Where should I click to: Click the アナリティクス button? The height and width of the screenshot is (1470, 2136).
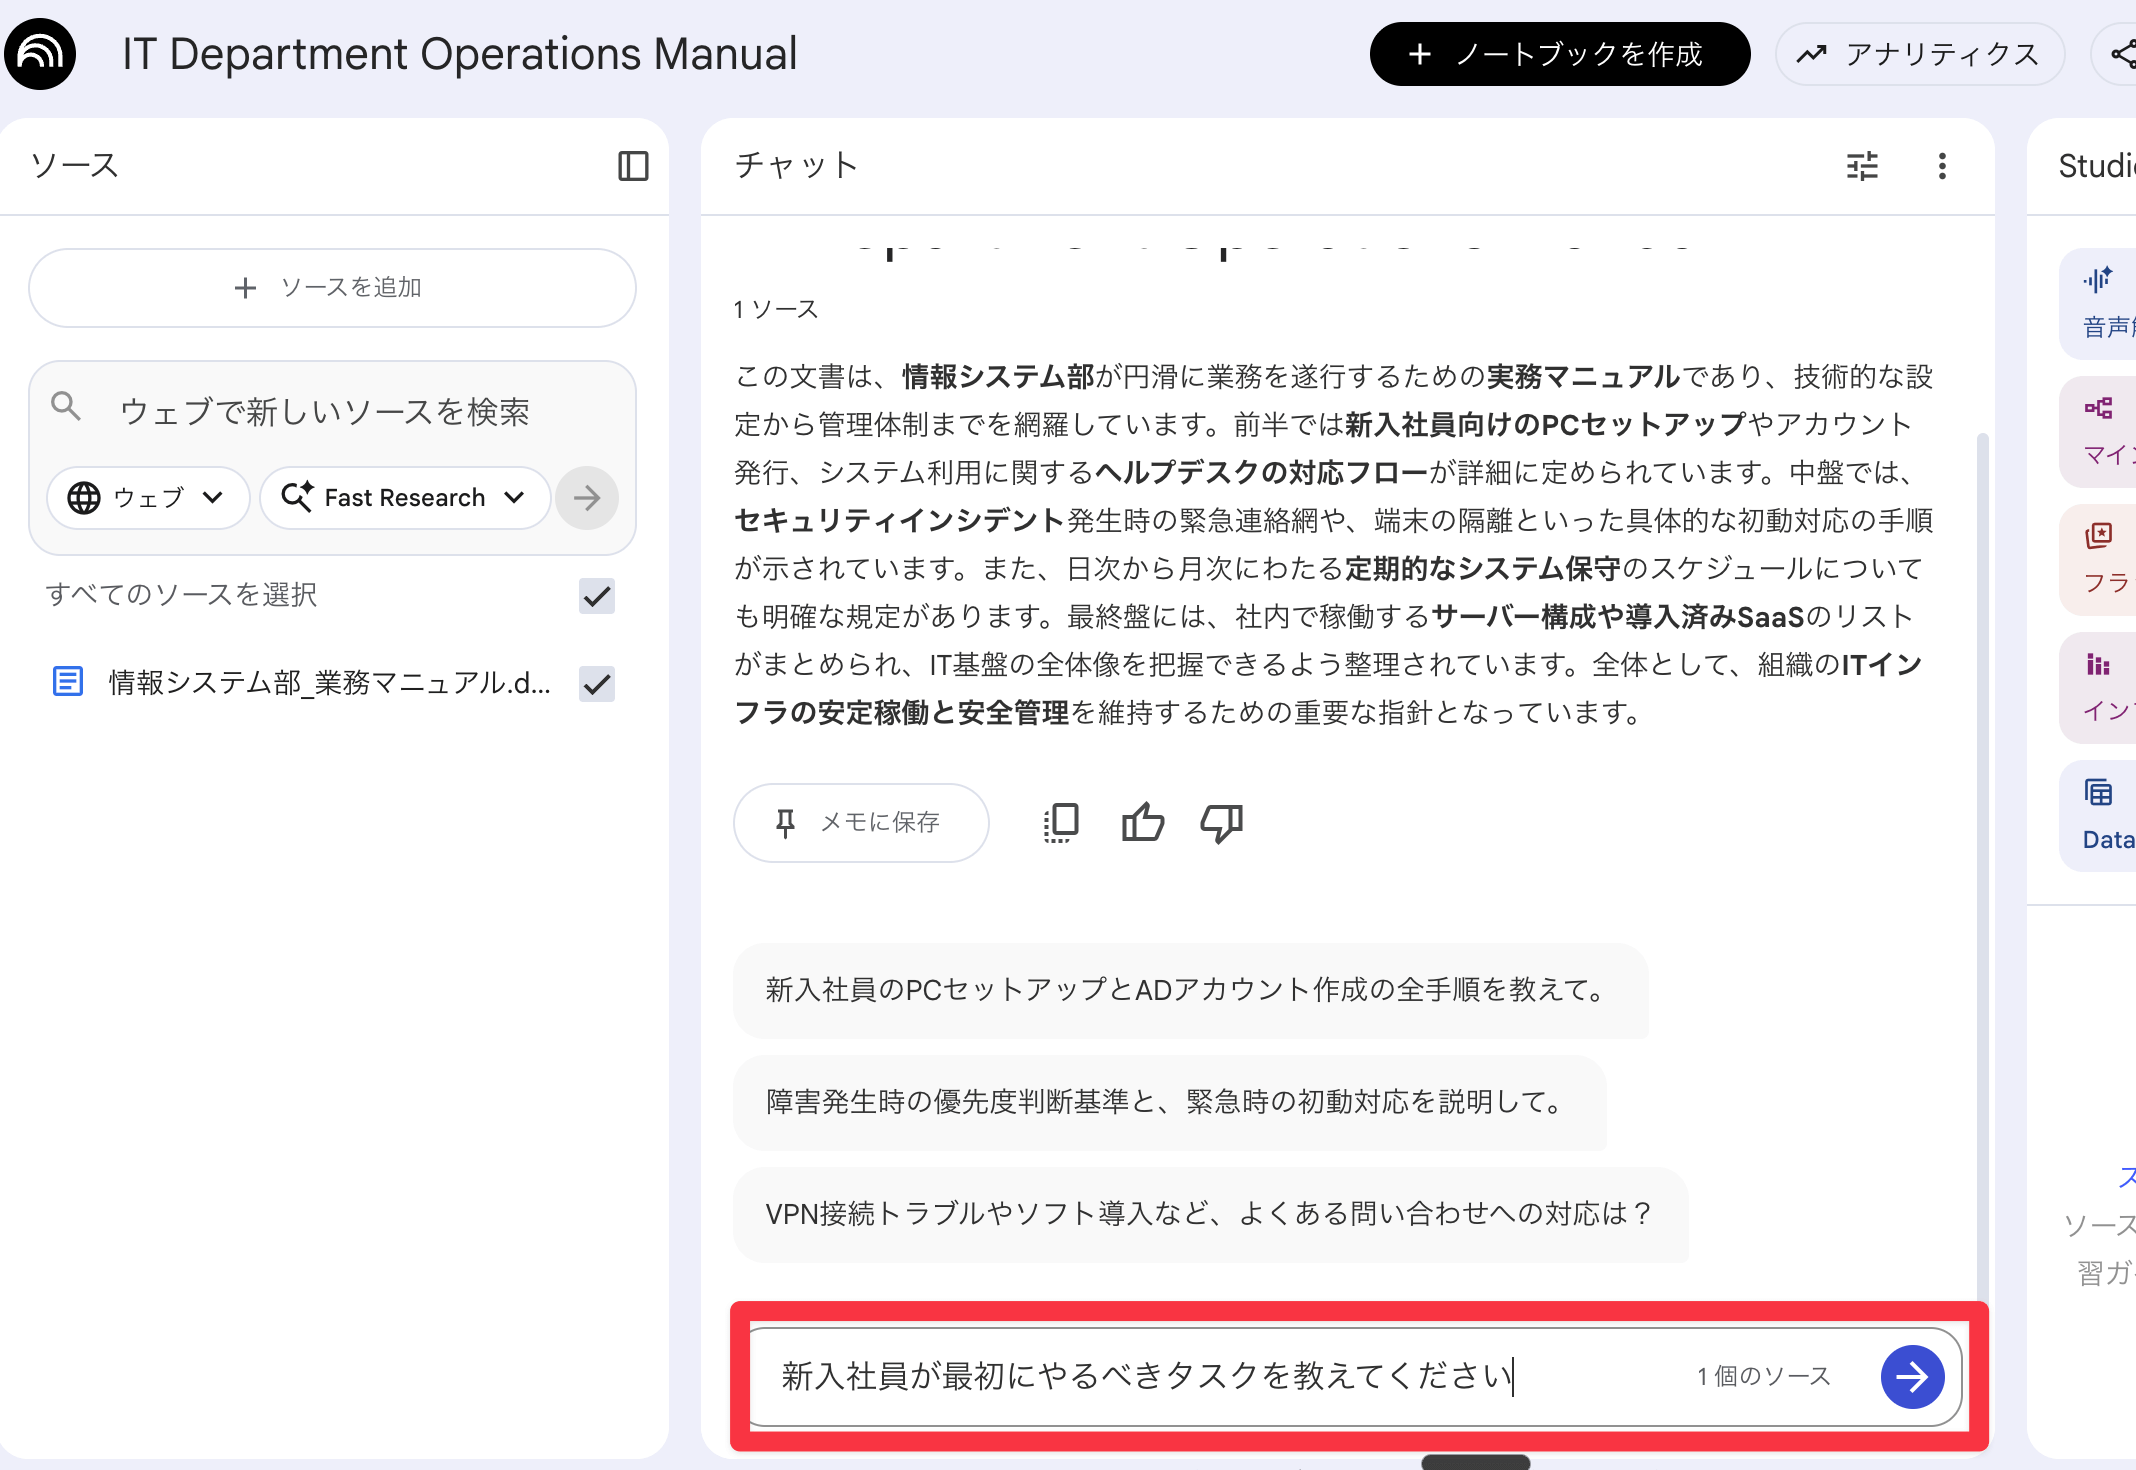click(x=1920, y=54)
